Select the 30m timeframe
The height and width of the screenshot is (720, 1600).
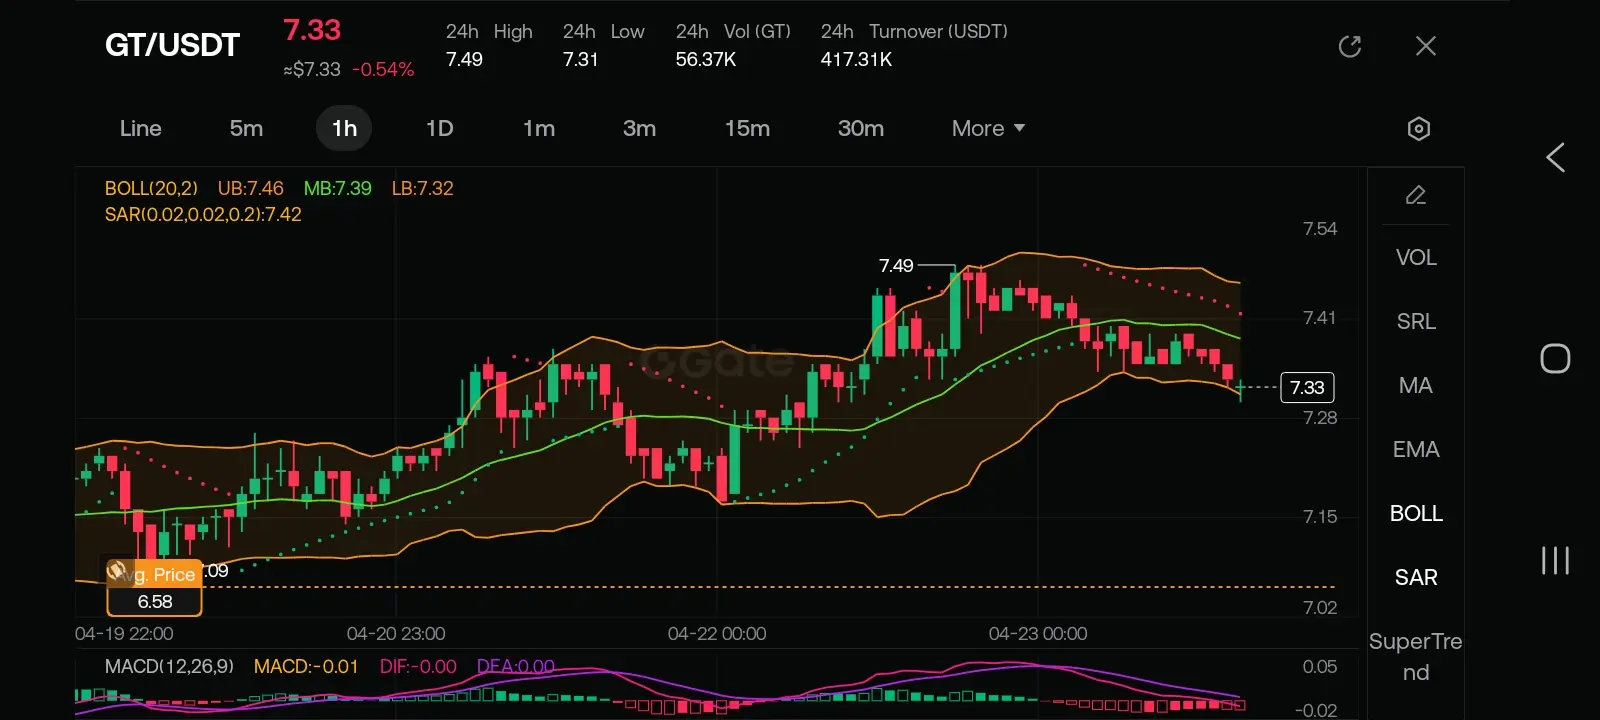(x=861, y=128)
